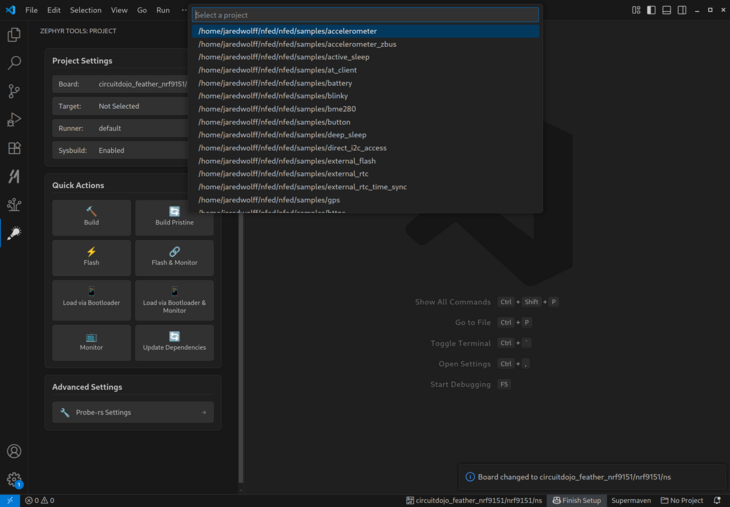
Task: Click the Board changed notification message
Action: [574, 477]
